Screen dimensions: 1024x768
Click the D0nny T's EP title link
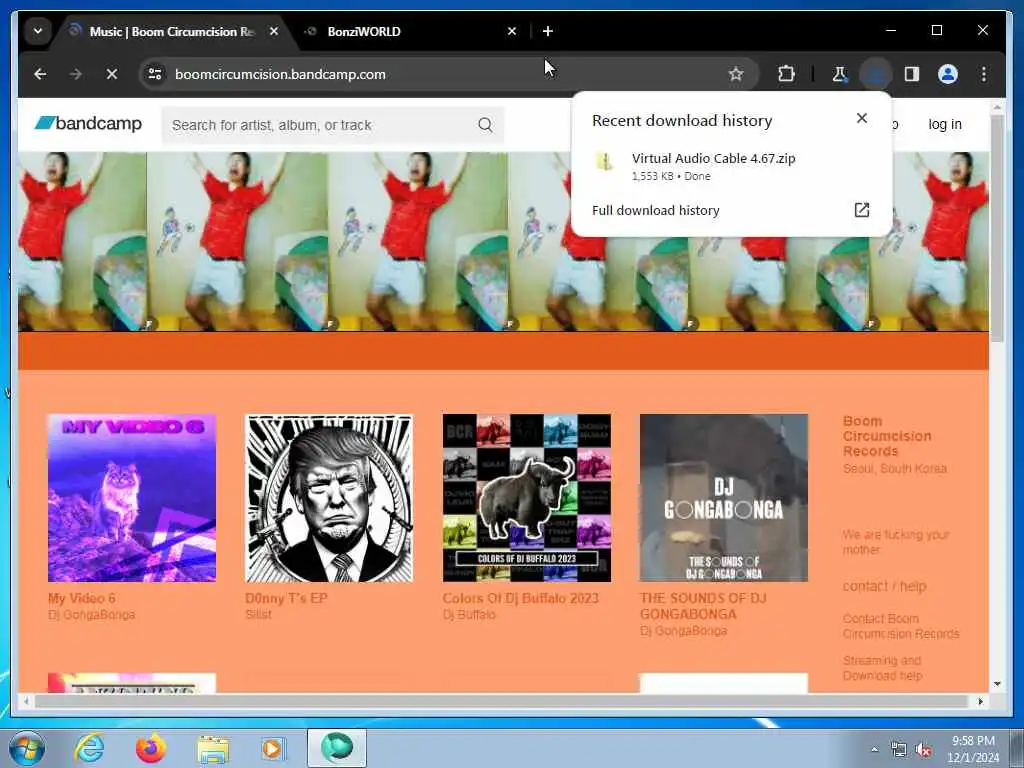tap(286, 598)
